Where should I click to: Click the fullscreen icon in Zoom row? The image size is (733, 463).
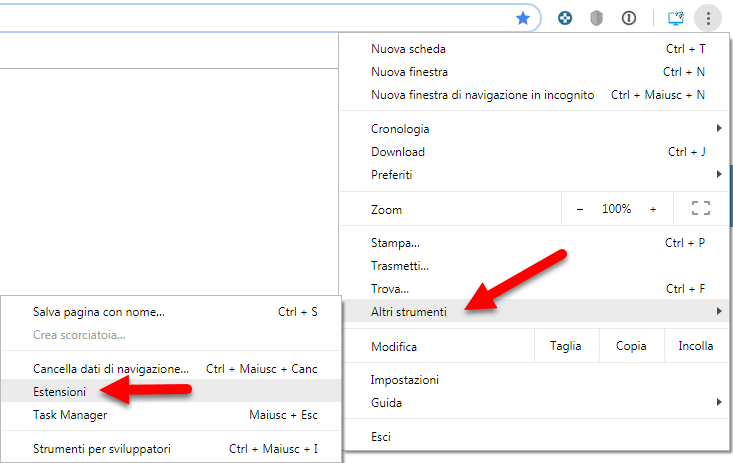pos(701,208)
